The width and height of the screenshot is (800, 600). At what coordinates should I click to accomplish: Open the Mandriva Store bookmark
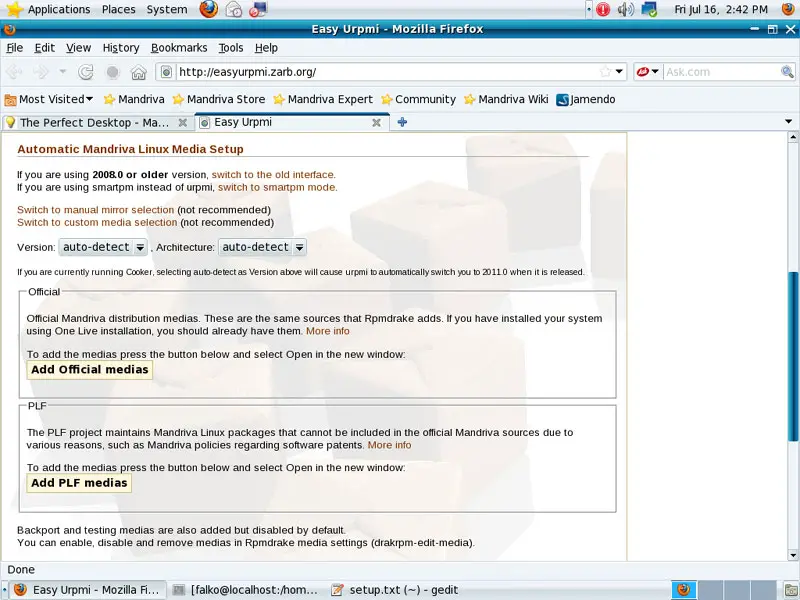click(219, 99)
